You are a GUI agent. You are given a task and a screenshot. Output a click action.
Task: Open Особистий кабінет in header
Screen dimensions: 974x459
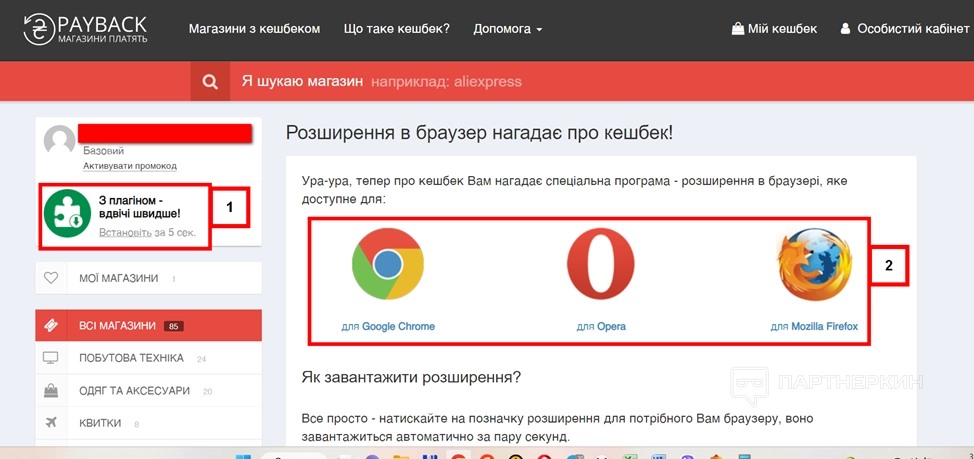click(905, 29)
